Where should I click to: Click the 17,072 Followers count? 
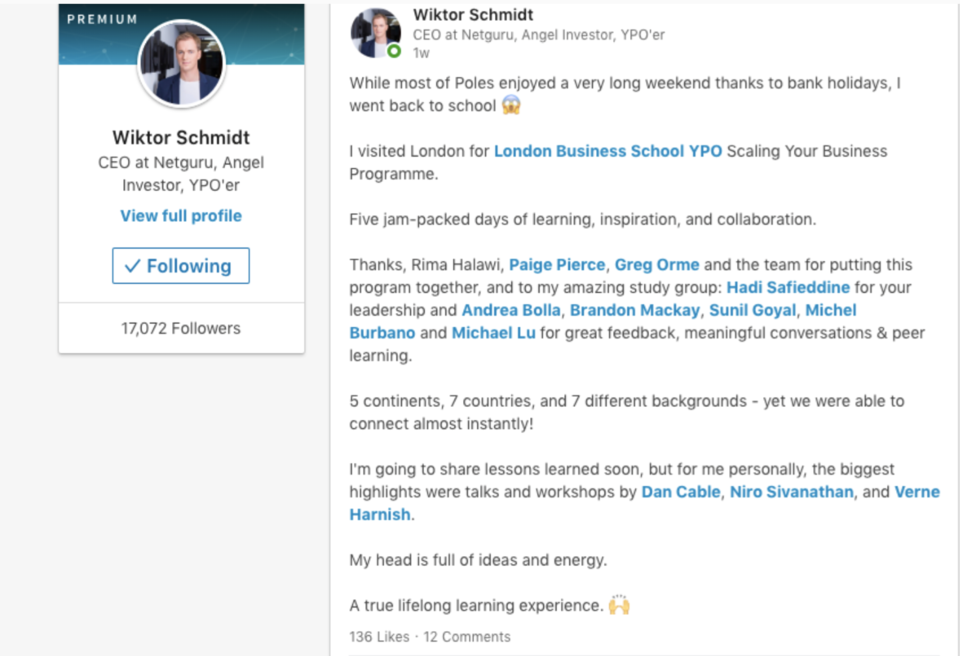[x=181, y=328]
